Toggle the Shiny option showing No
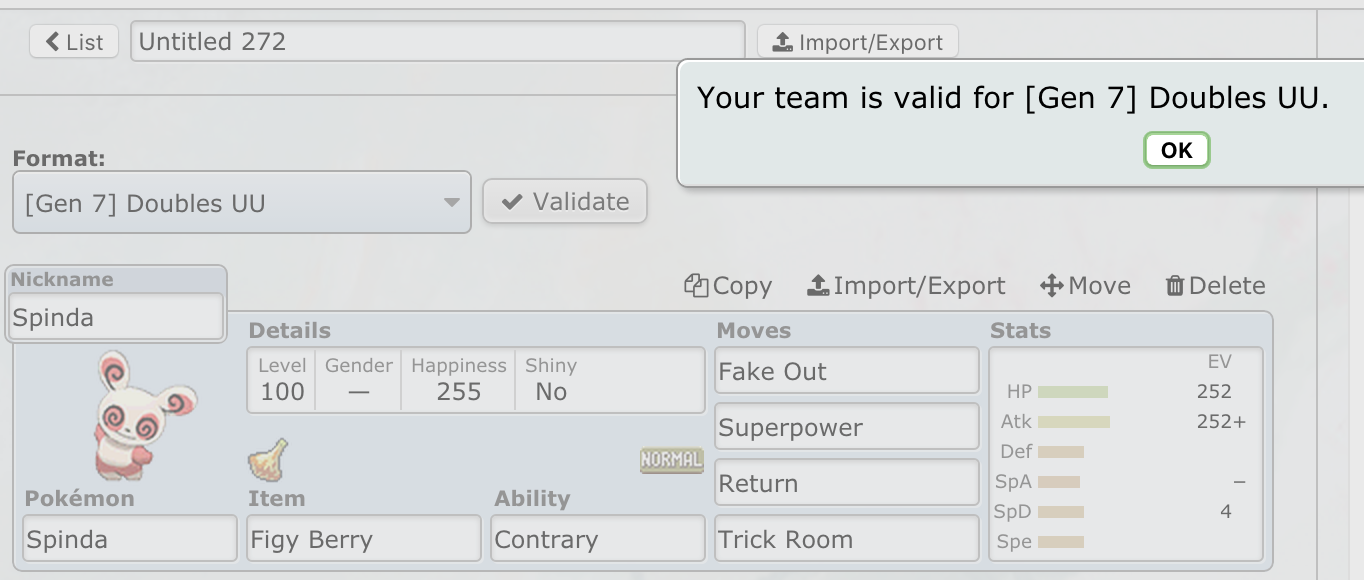1364x580 pixels. (551, 381)
